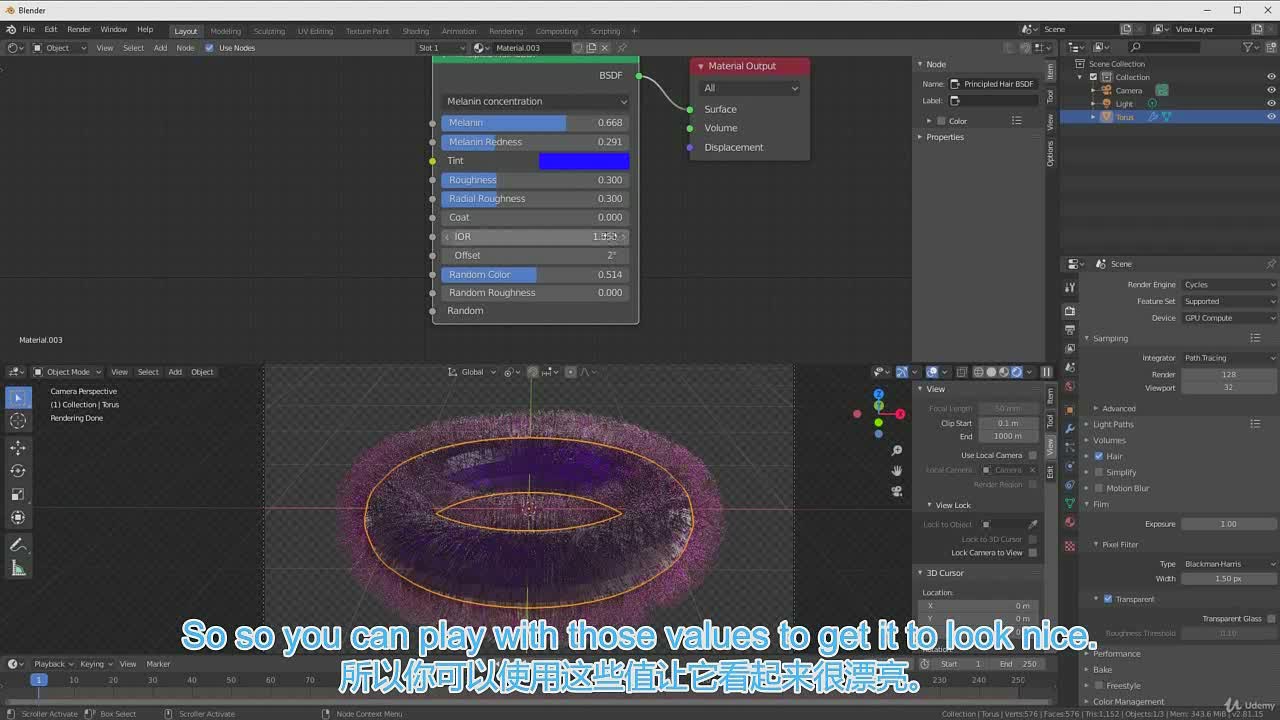Viewport: 1280px width, 720px height.
Task: Open the Material properties sphere tab
Action: tap(1070, 522)
